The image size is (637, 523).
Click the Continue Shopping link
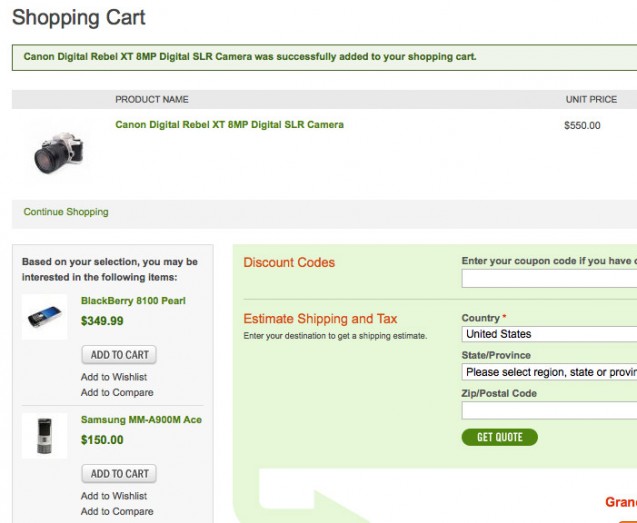pos(66,212)
